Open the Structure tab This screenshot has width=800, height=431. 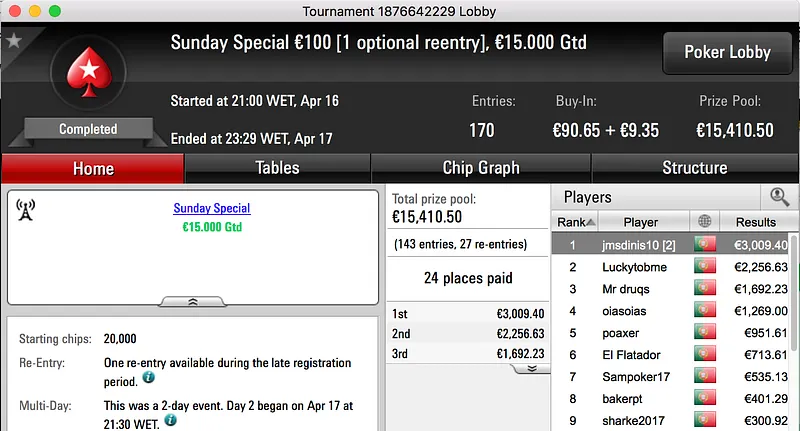pos(694,168)
